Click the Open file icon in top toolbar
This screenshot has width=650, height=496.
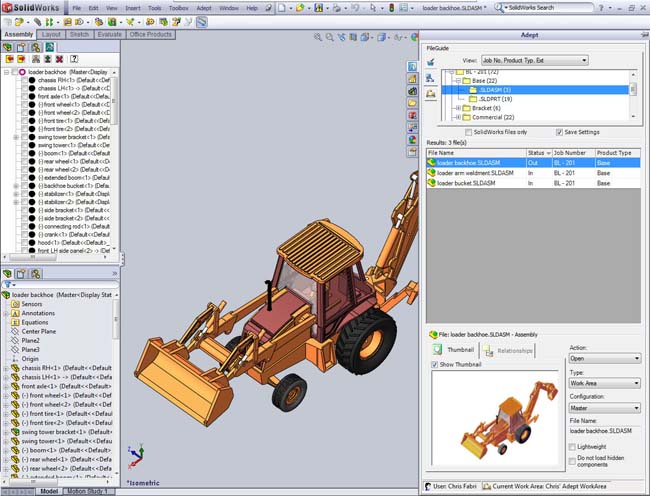[x=300, y=8]
